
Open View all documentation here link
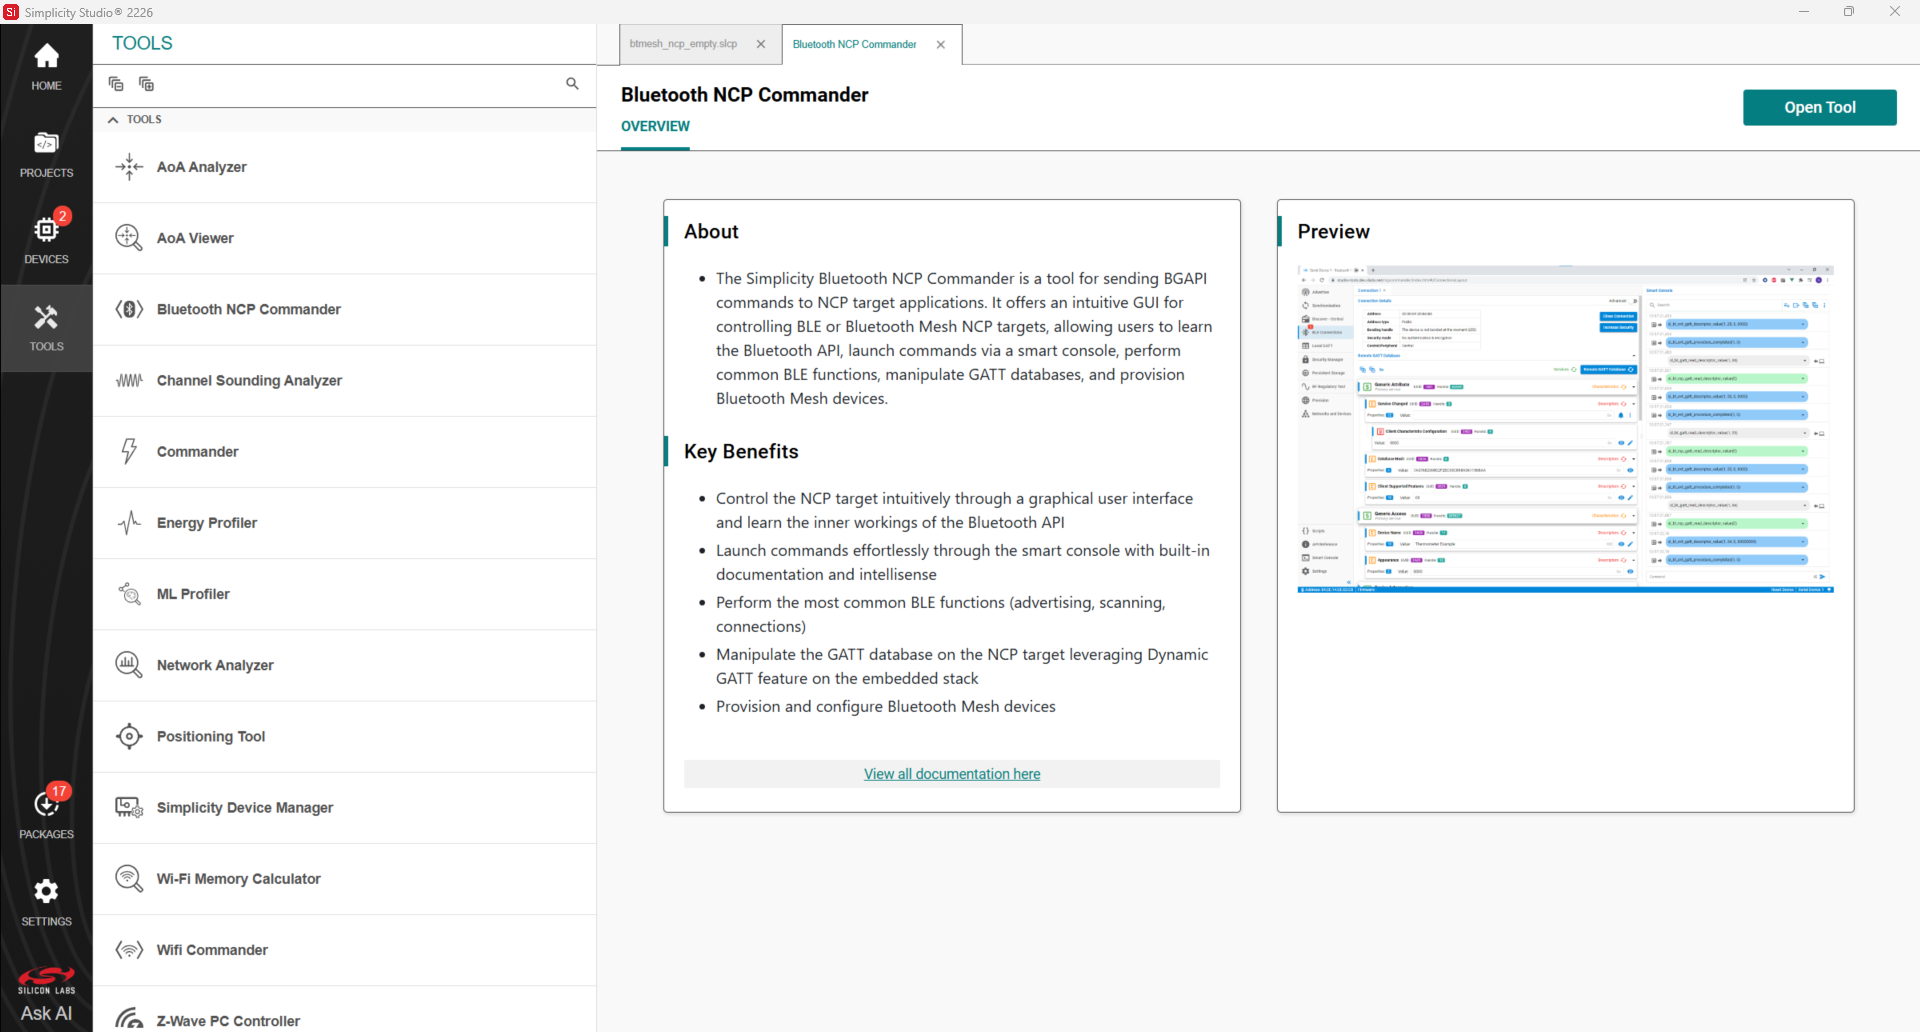point(952,774)
